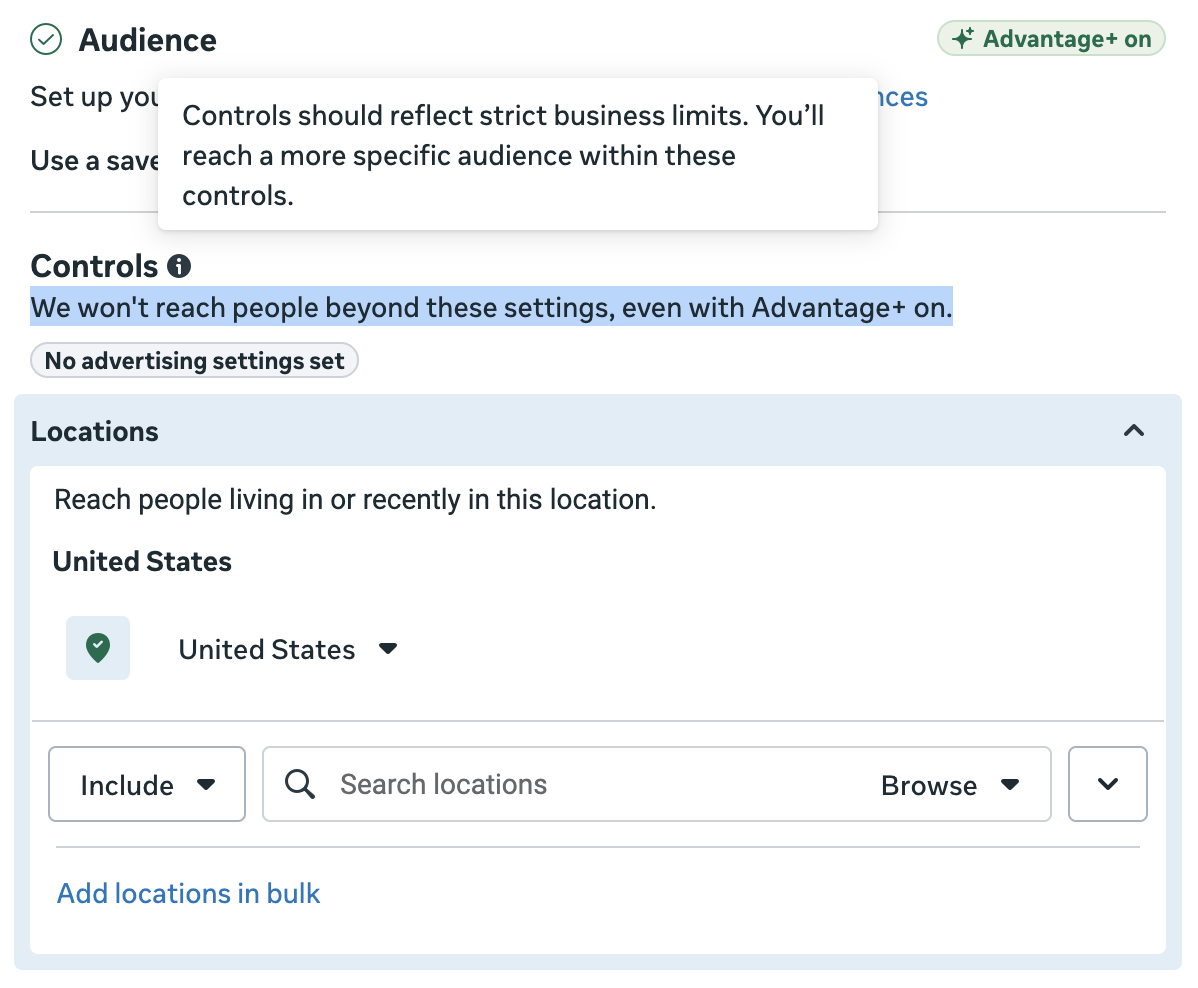Click the highlighted Advantage+ settings sentence

tap(491, 308)
